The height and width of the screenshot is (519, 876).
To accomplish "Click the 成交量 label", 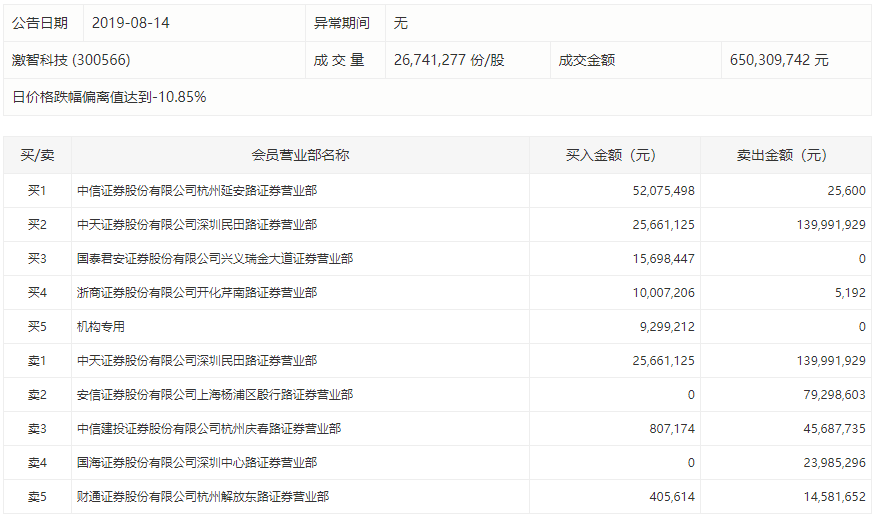I will point(339,60).
